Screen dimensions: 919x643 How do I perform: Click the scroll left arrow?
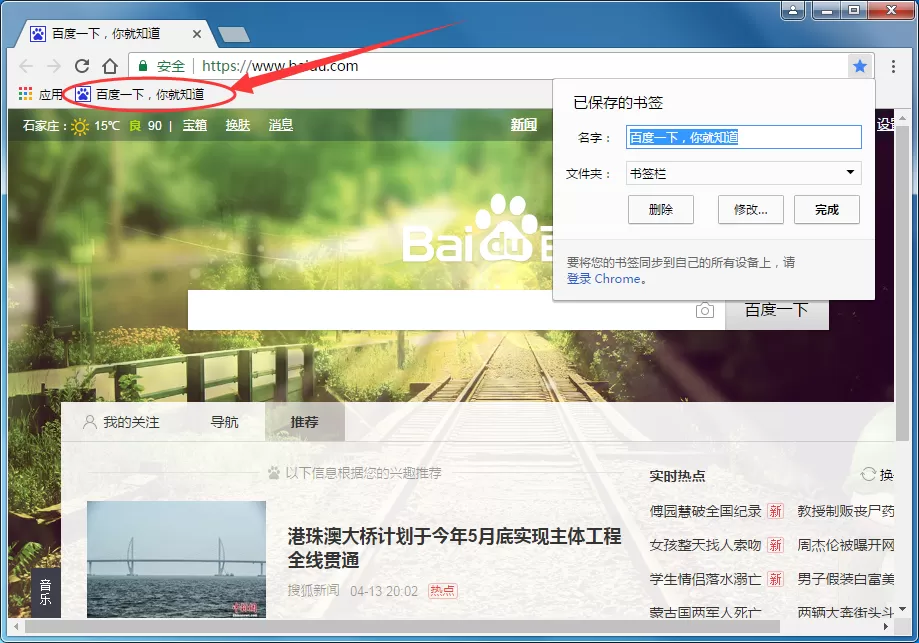click(16, 627)
